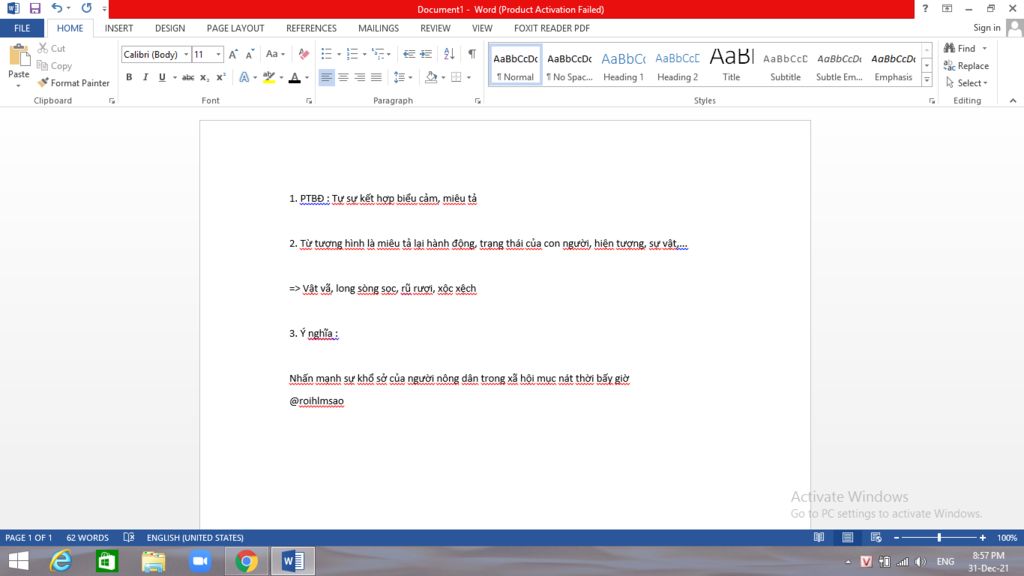This screenshot has width=1024, height=576.
Task: Toggle italic formatting
Action: [145, 77]
